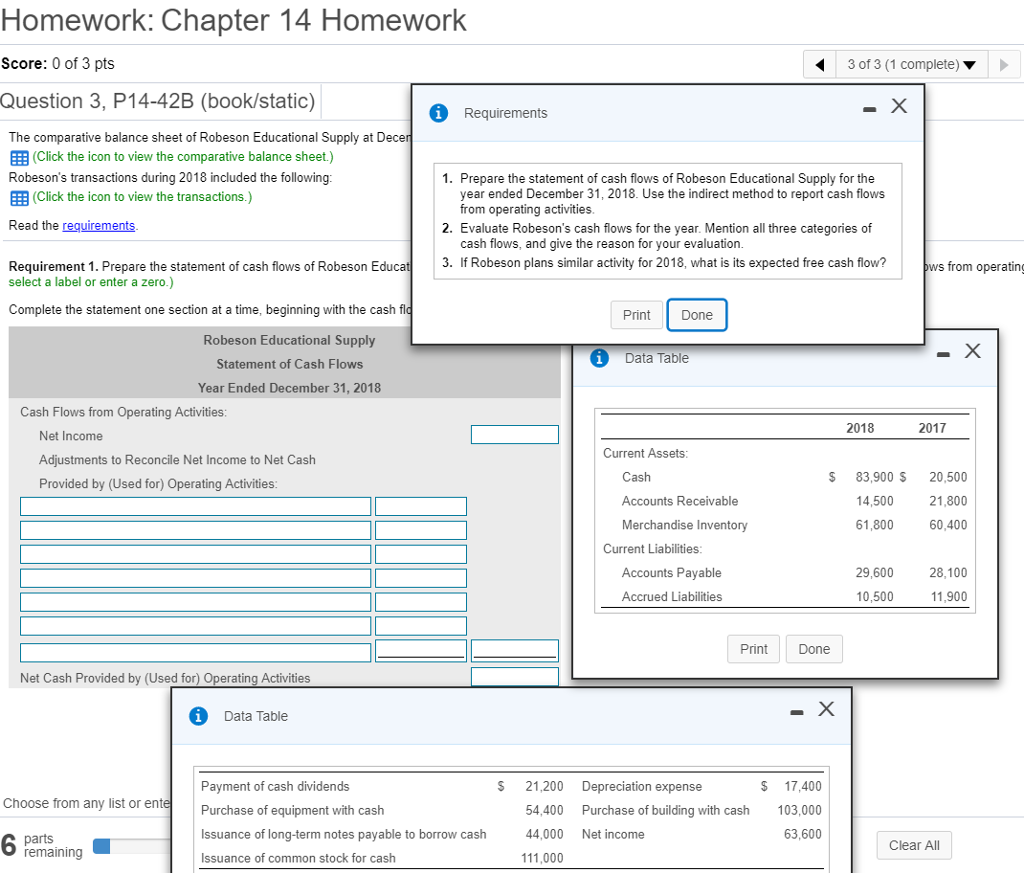Close the transactions Data Table dialog
1024x873 pixels.
826,709
